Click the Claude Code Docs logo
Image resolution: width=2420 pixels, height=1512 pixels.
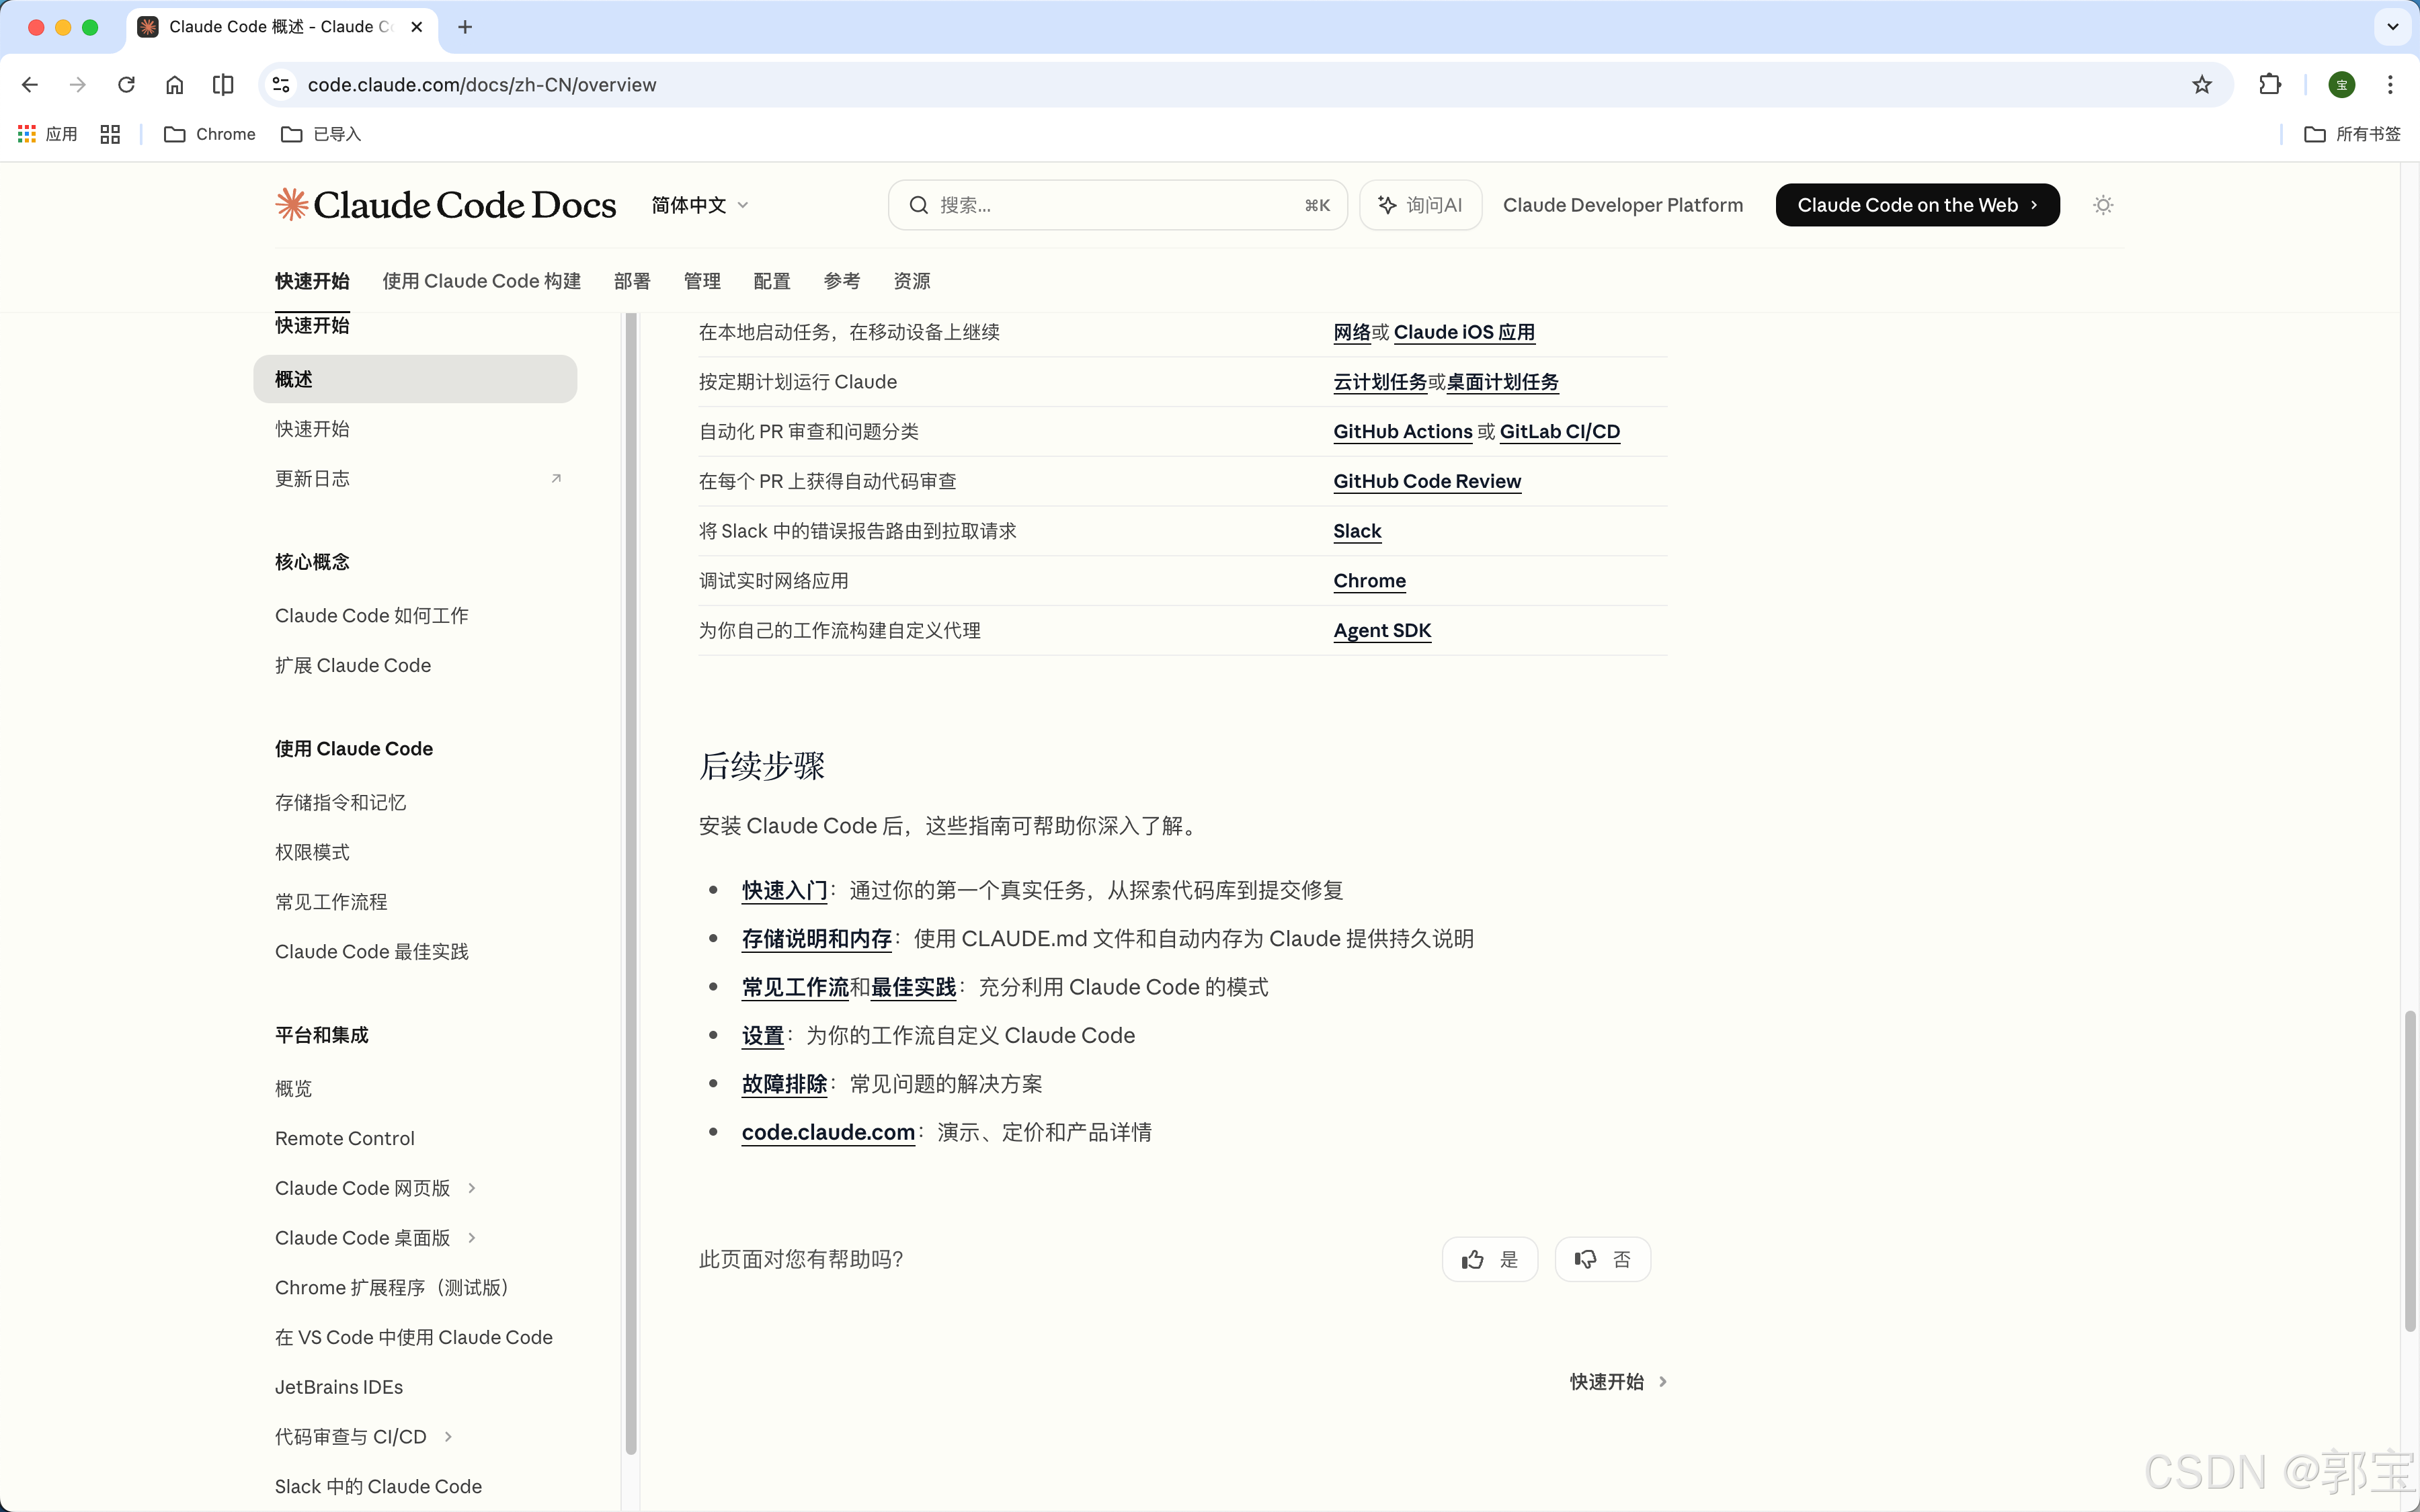click(x=446, y=205)
